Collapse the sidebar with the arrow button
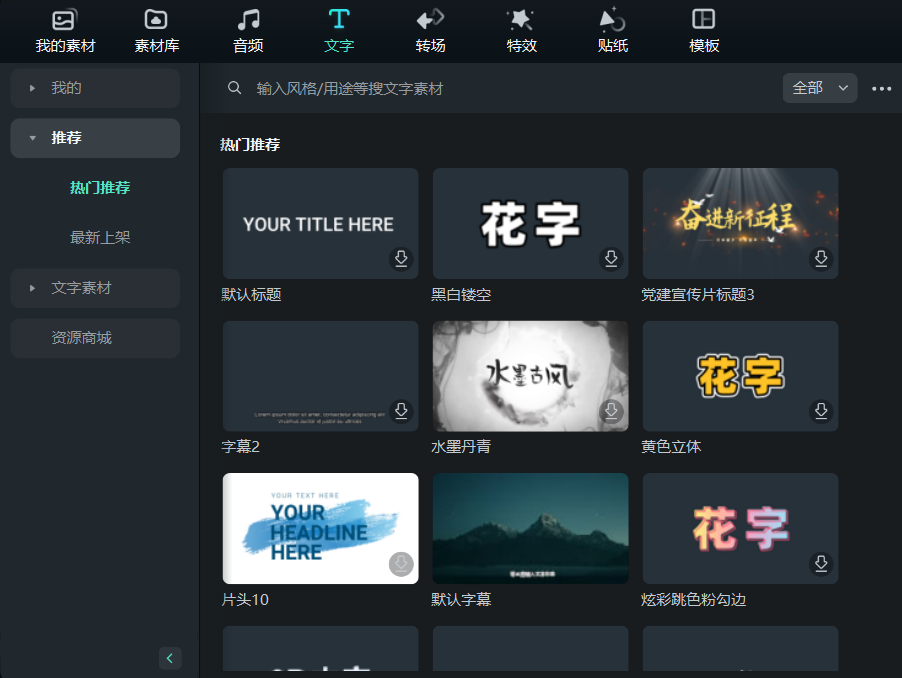Screen dimensions: 902x678 click(170, 658)
